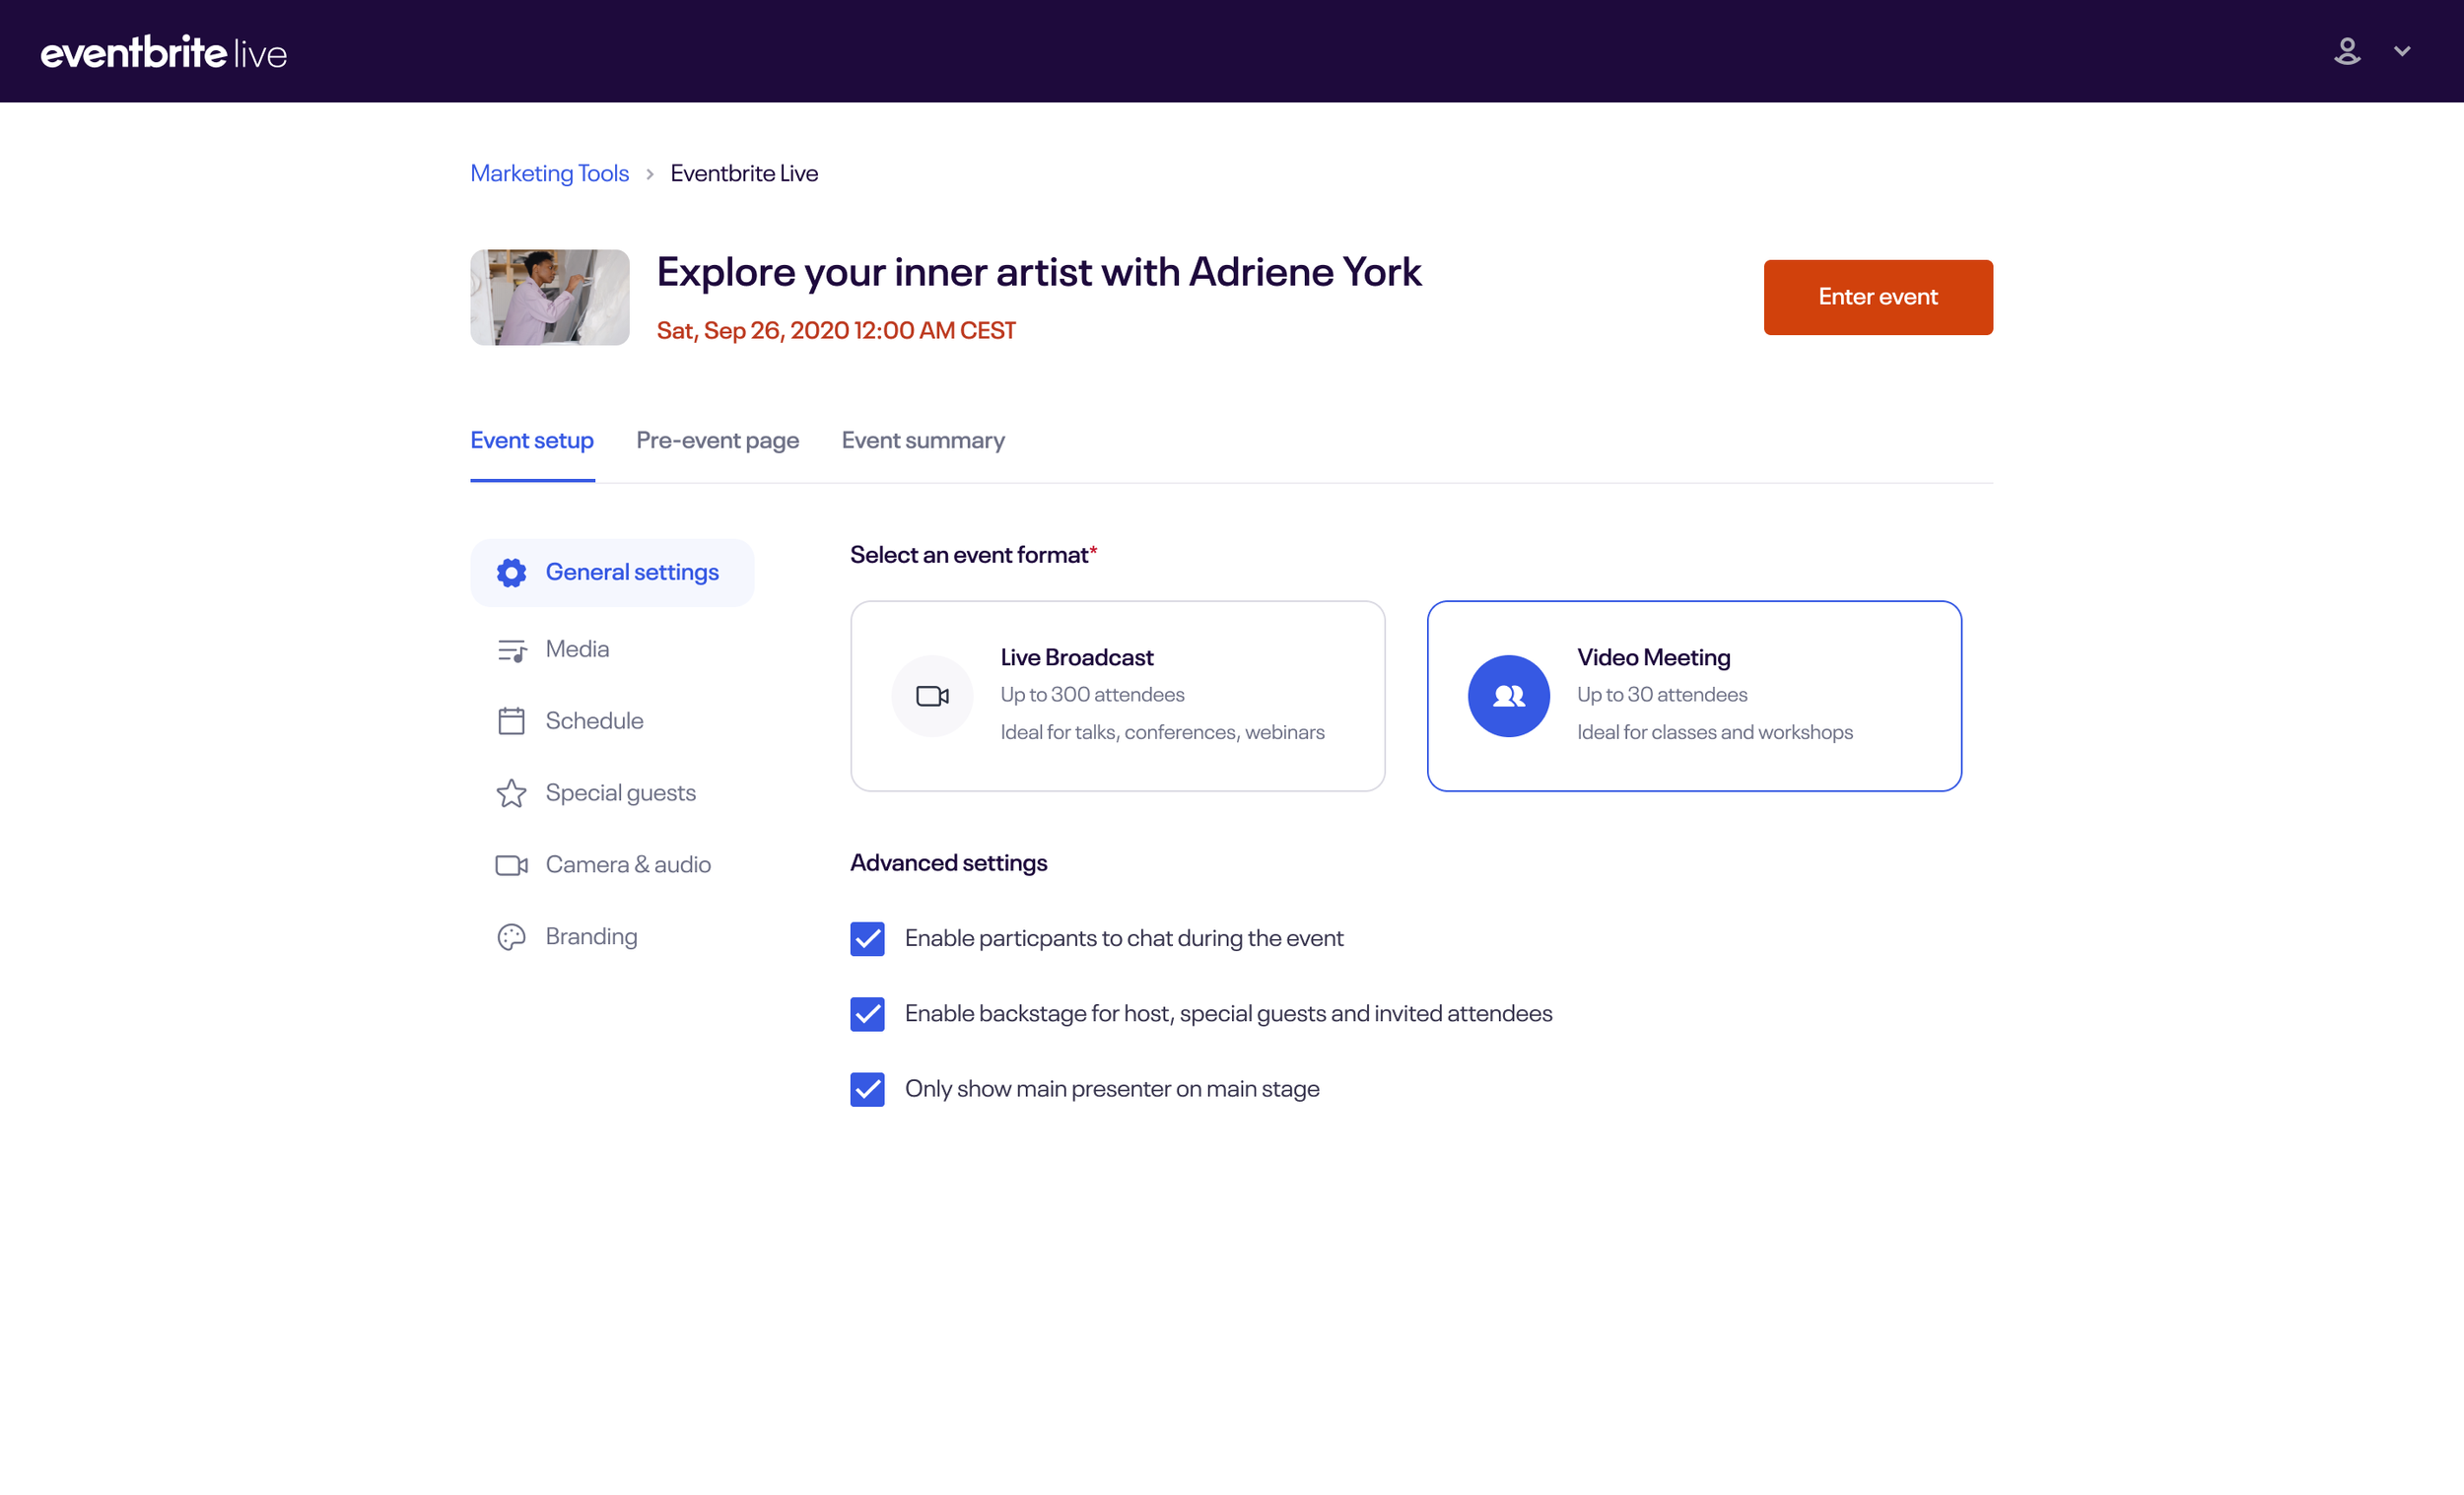
Task: Click the 'Advanced settings' heading
Action: click(x=949, y=863)
